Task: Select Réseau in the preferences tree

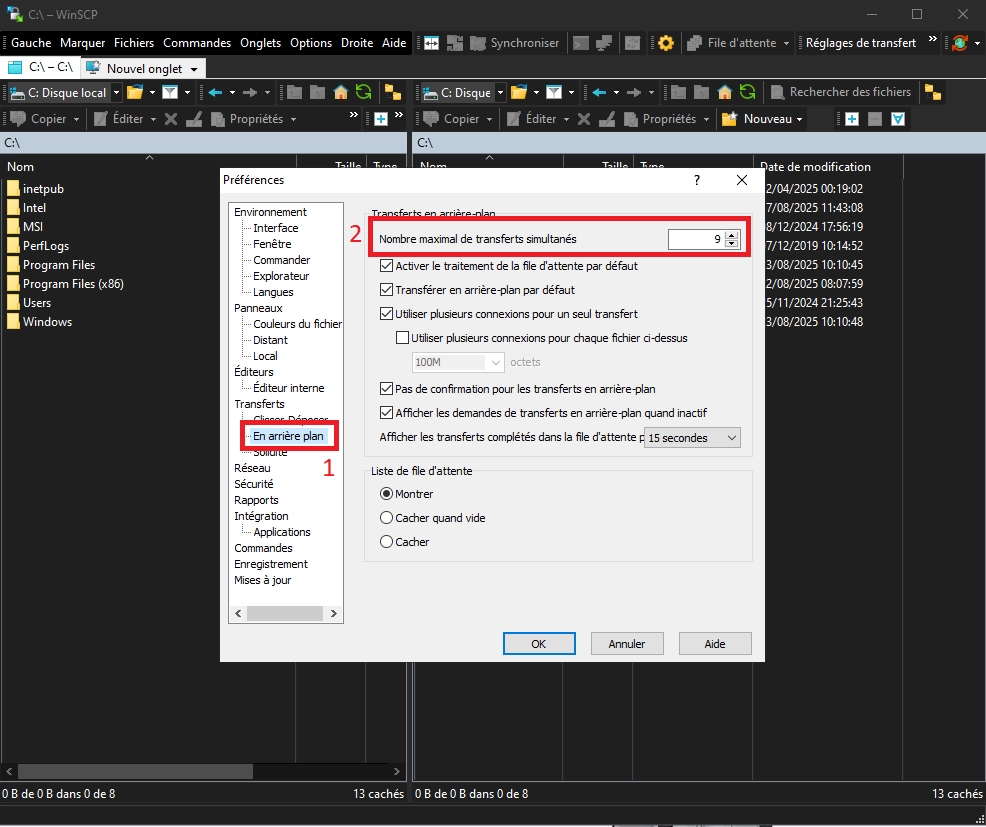Action: pyautogui.click(x=252, y=468)
